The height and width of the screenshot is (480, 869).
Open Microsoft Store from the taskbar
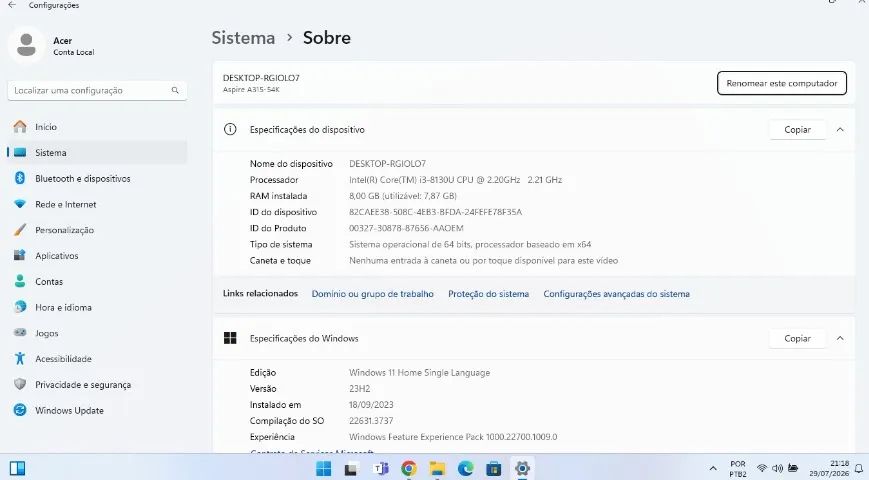494,469
